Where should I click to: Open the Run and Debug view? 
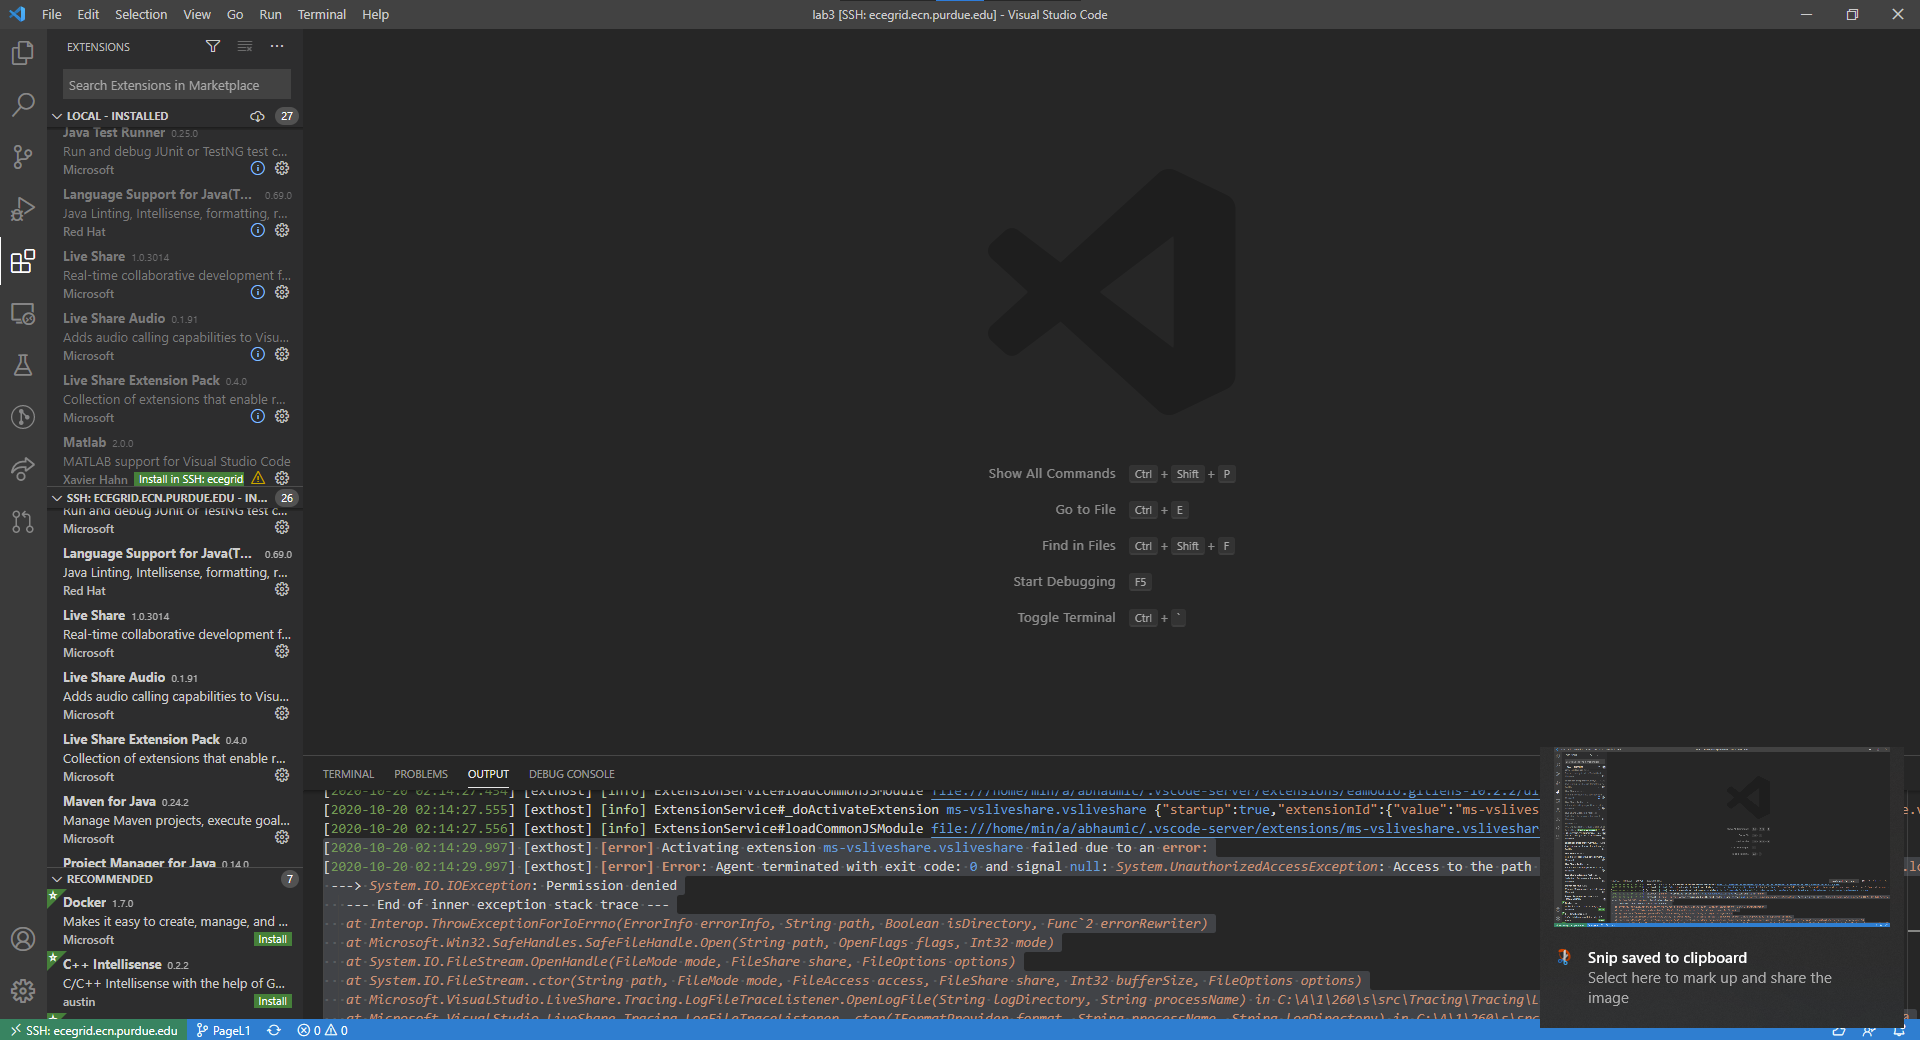23,209
